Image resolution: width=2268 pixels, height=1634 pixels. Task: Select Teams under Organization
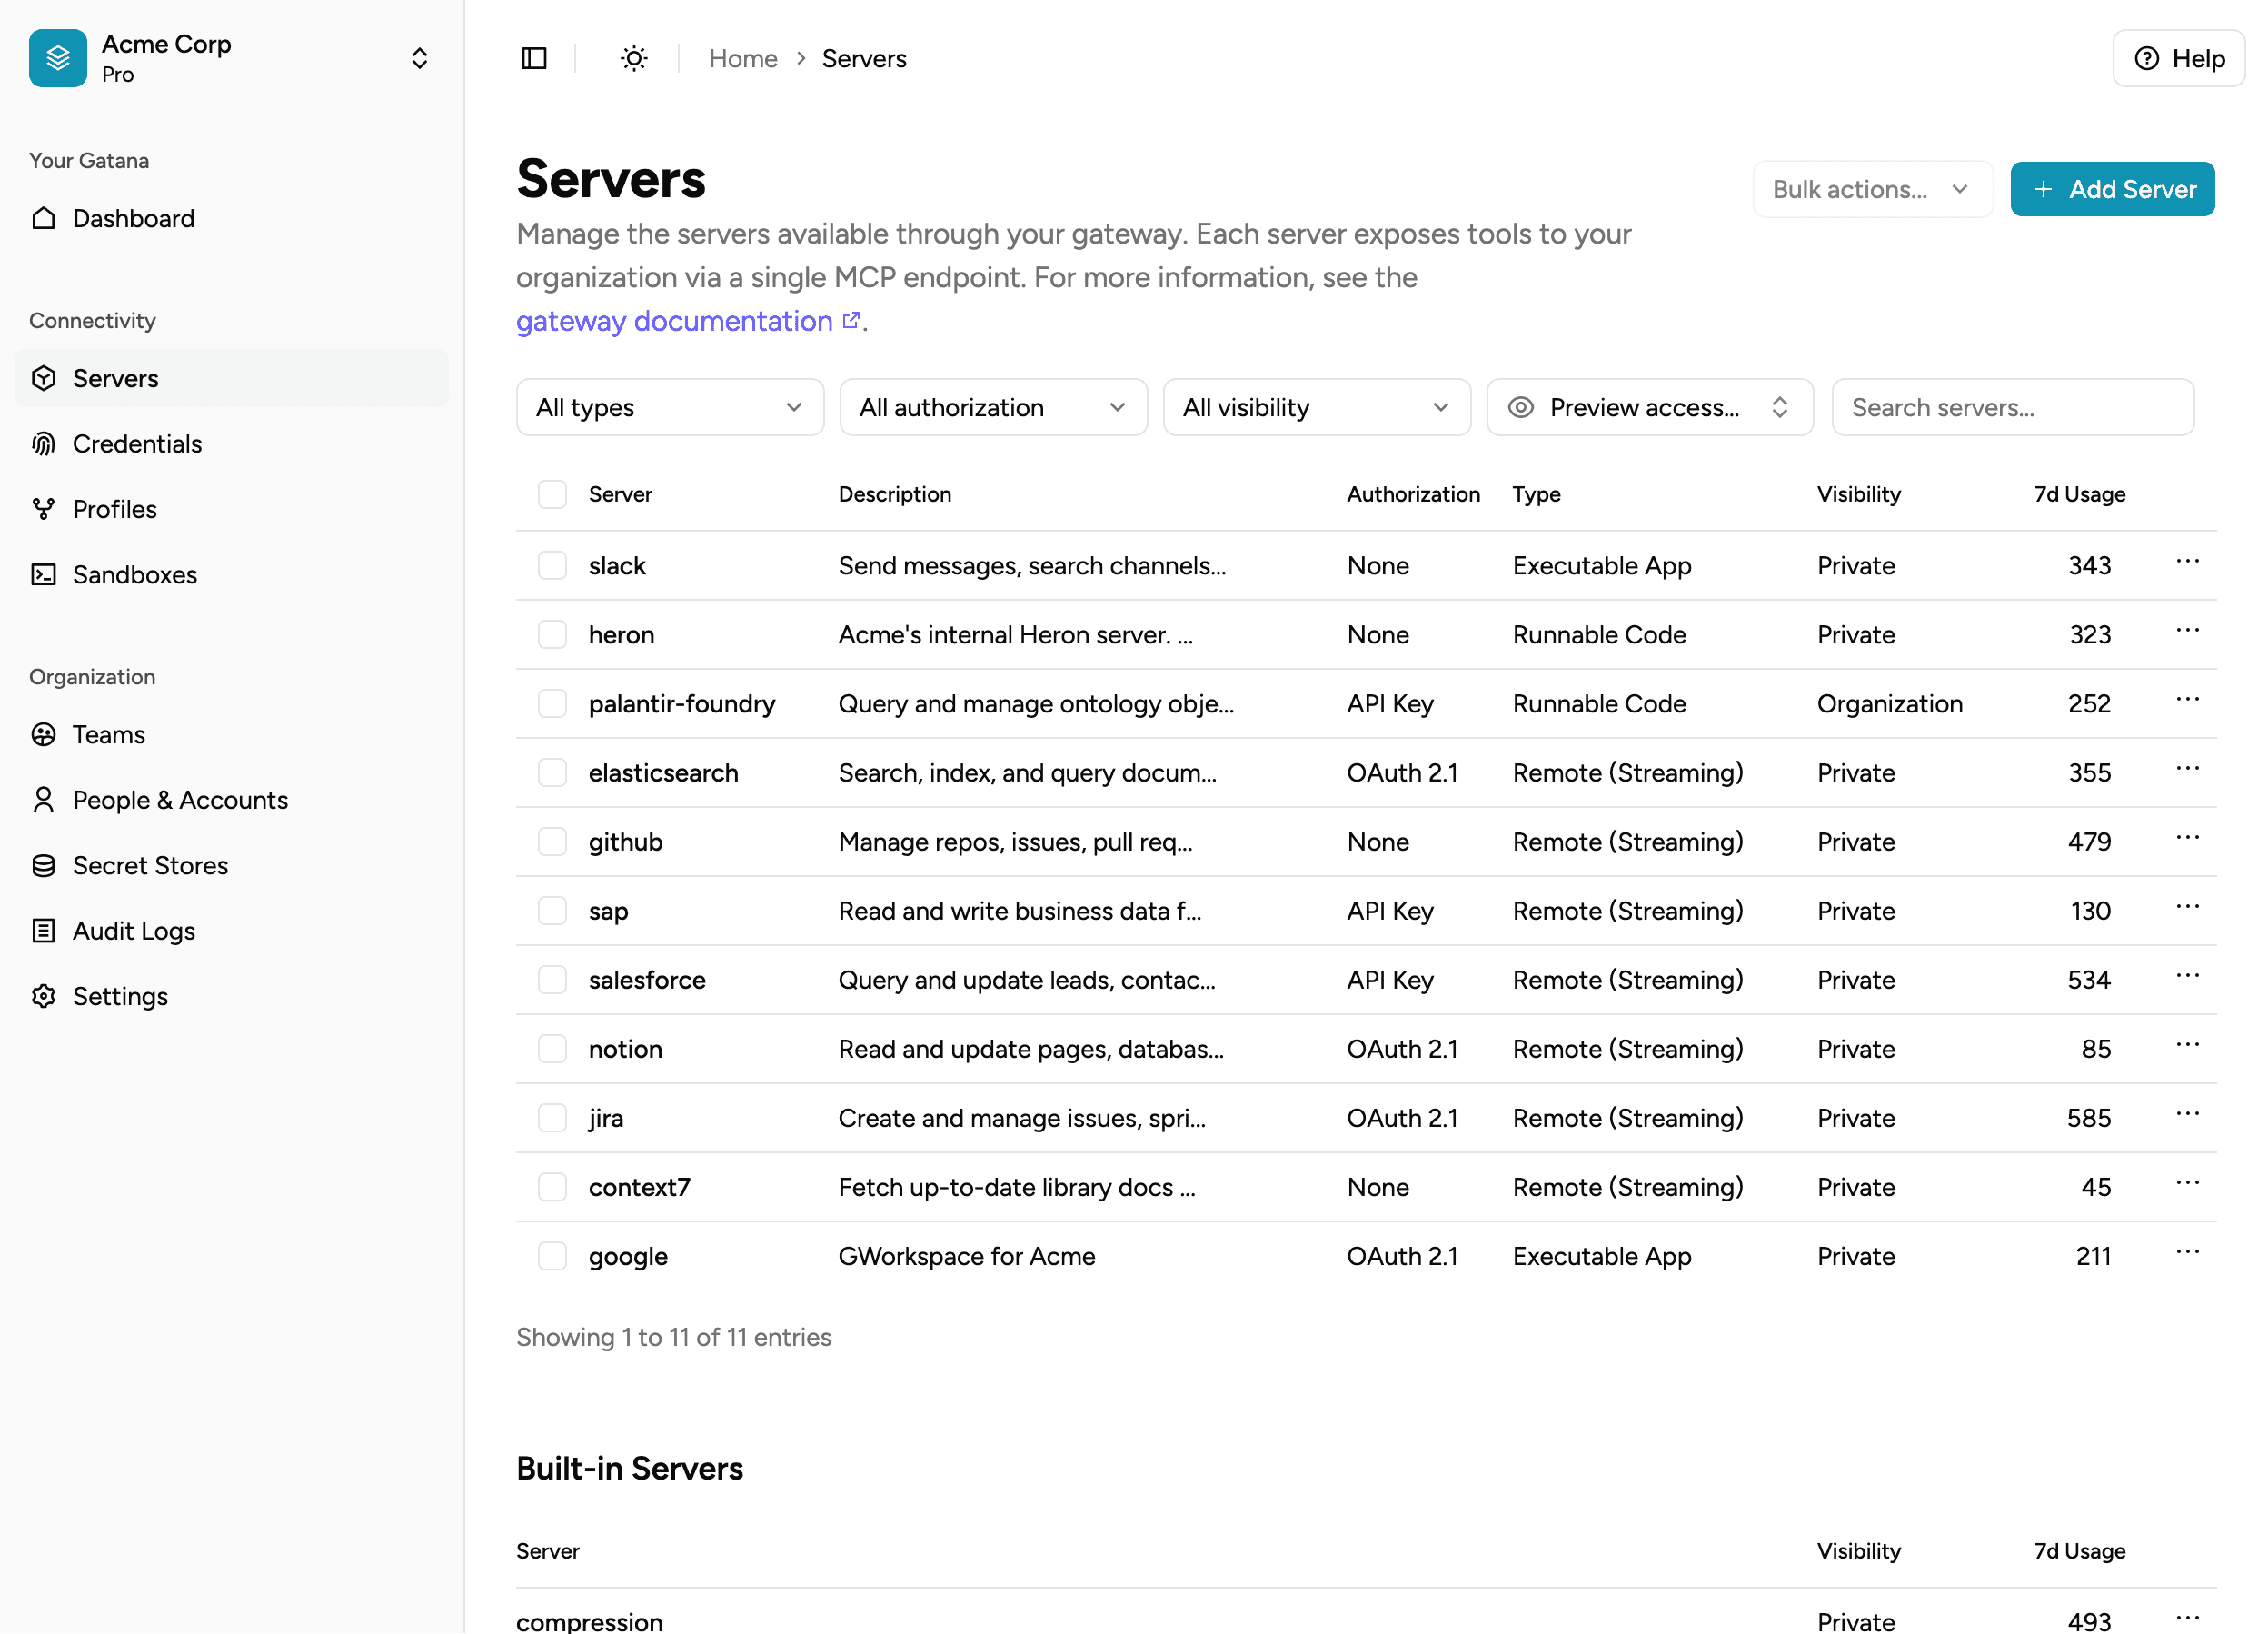107,734
